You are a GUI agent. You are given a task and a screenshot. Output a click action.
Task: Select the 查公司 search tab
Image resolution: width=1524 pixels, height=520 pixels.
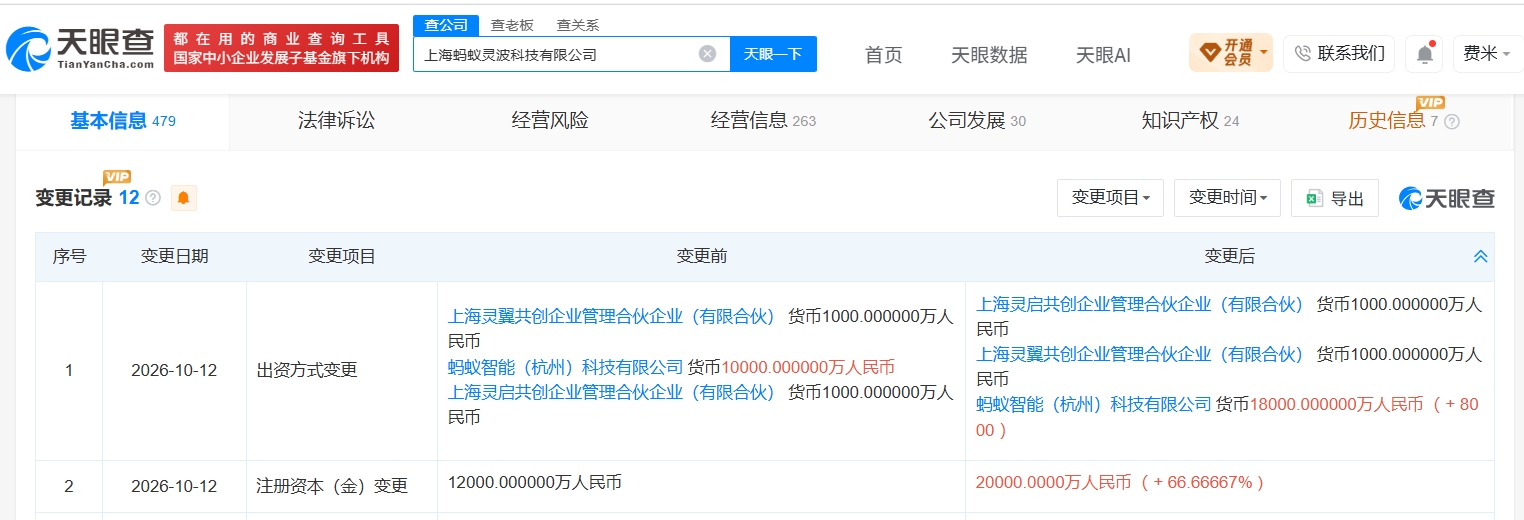pyautogui.click(x=446, y=25)
